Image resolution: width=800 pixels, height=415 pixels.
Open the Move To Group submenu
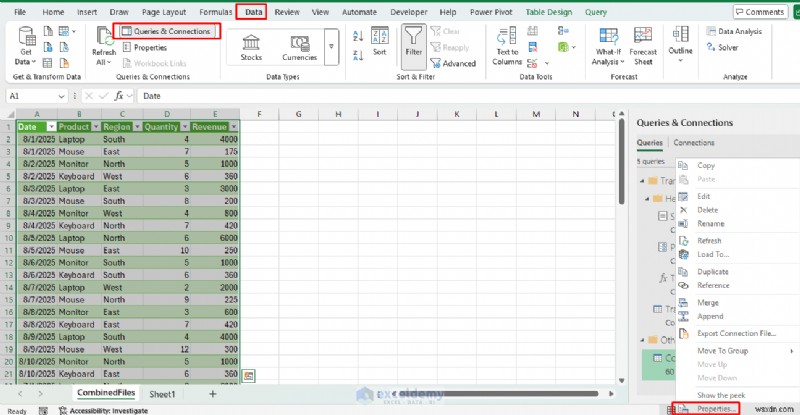[738, 351]
